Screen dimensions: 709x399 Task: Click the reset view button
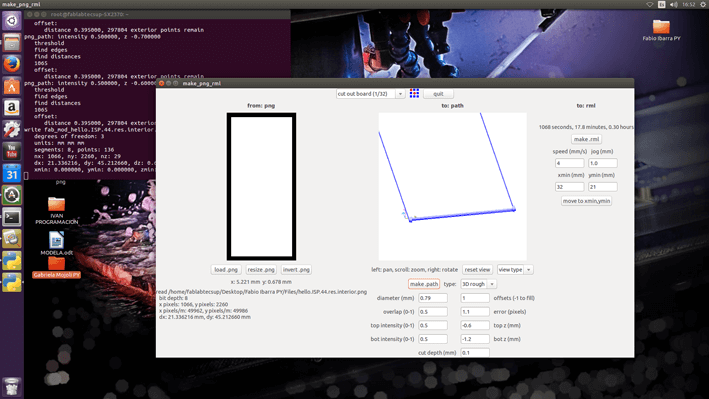tap(477, 270)
